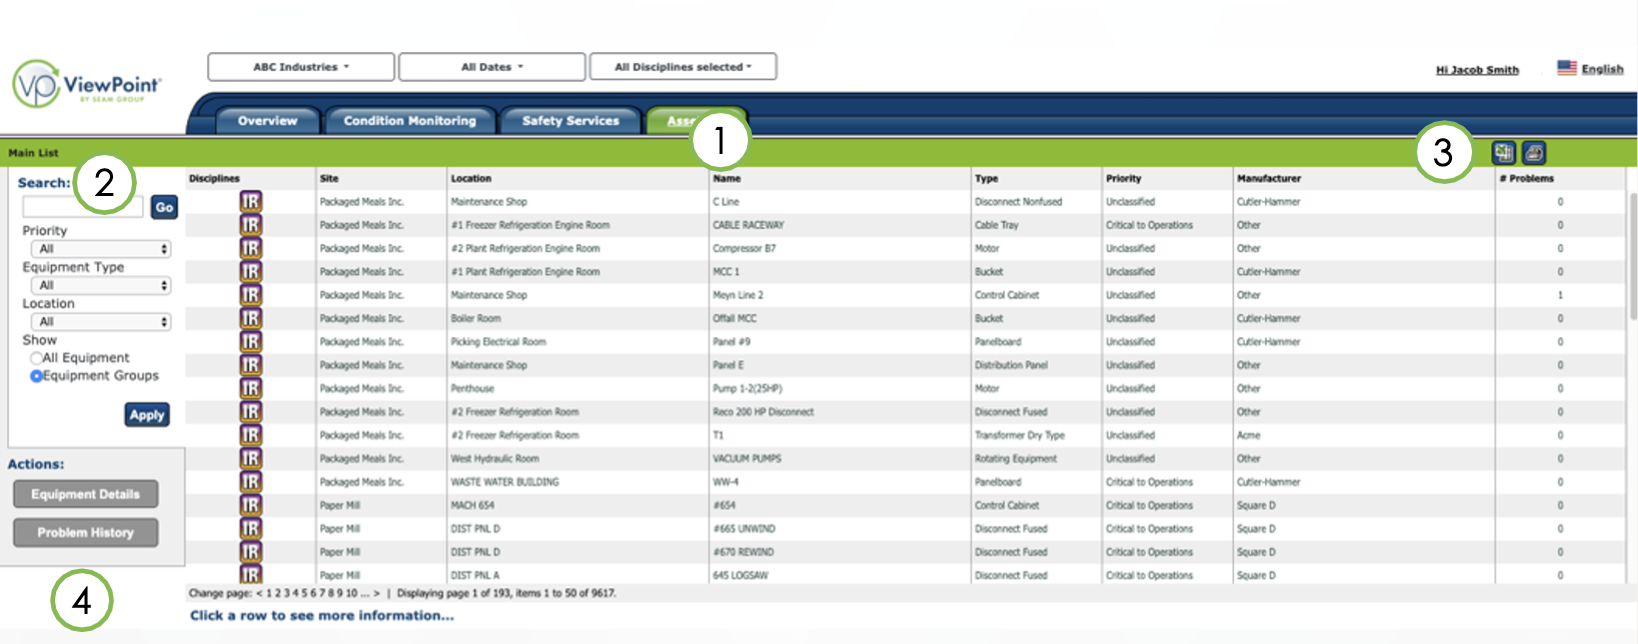This screenshot has height=644, width=1638.
Task: Click the IR icon for Panel E
Action: point(250,365)
